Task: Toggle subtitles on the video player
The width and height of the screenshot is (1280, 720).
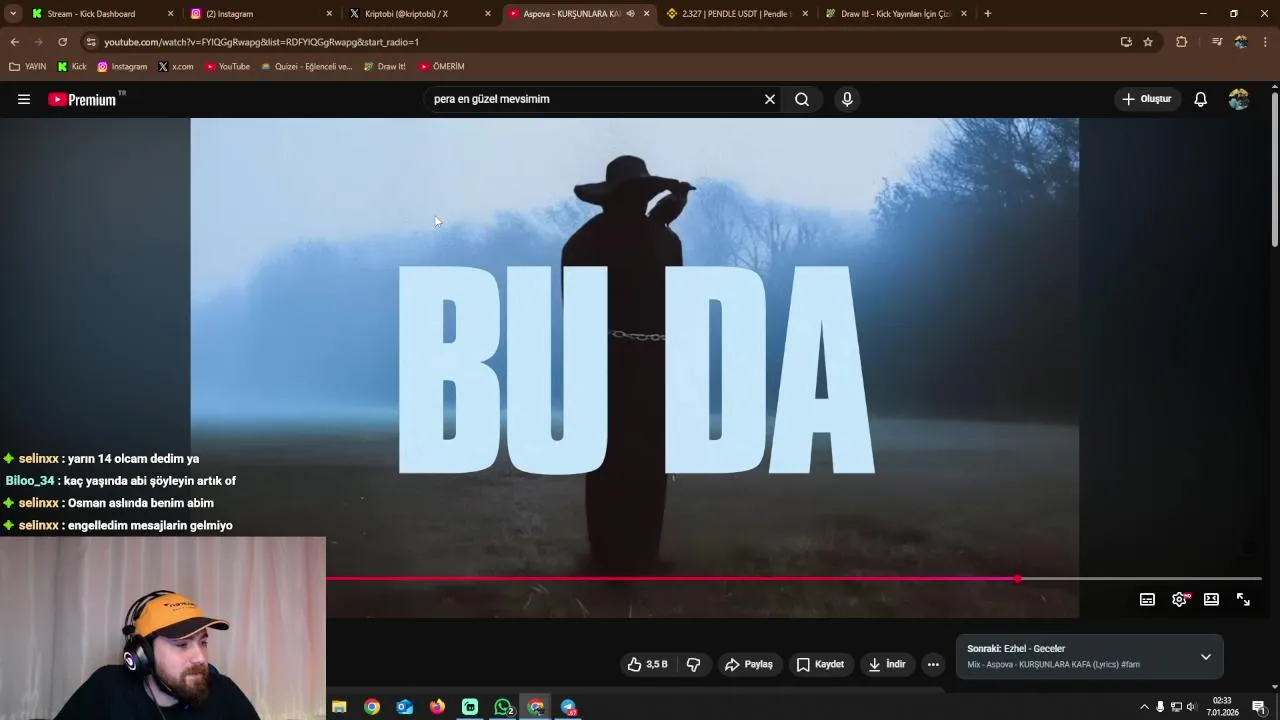Action: click(1147, 599)
